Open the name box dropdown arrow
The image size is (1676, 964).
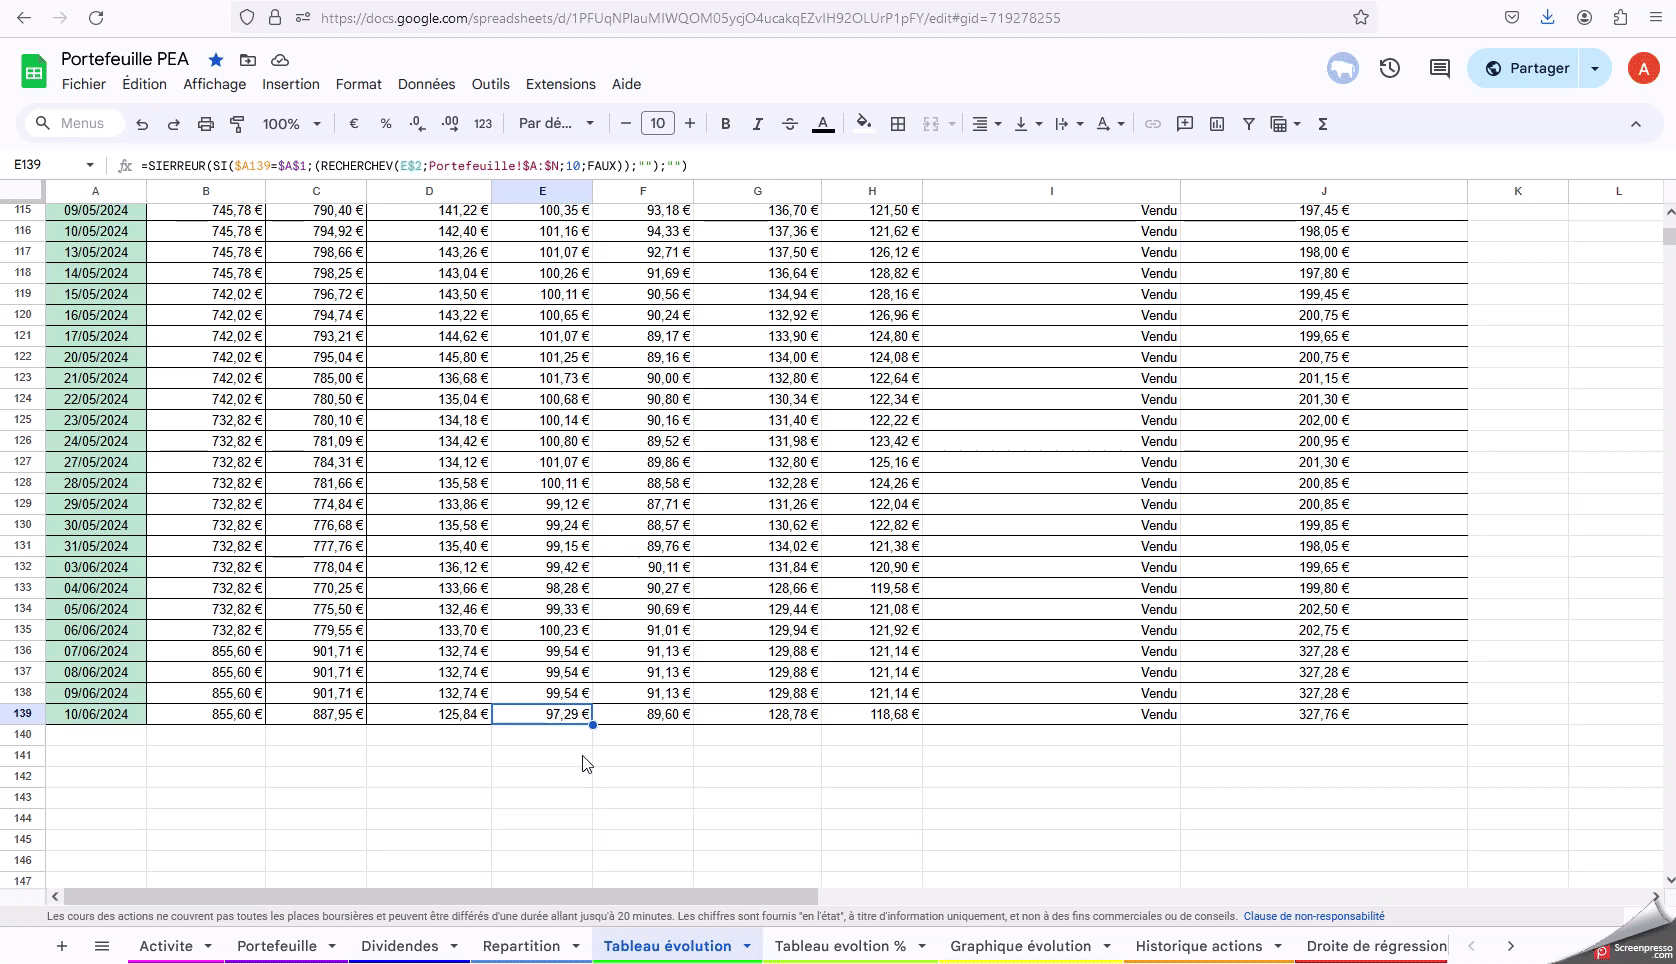click(90, 165)
